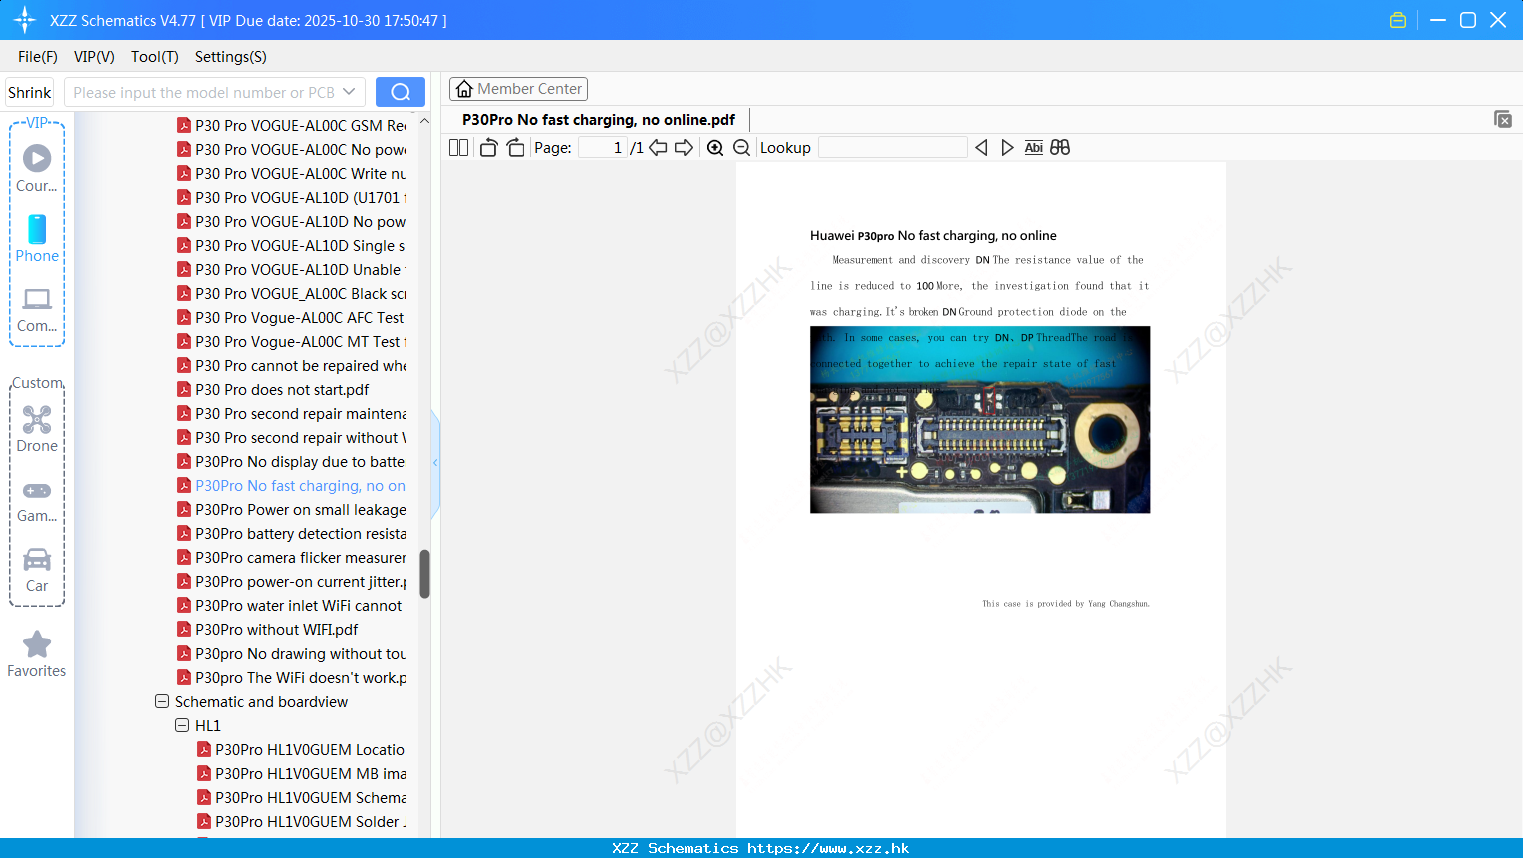Open P30Pro No display due to battery
The image size is (1523, 858).
pyautogui.click(x=291, y=462)
